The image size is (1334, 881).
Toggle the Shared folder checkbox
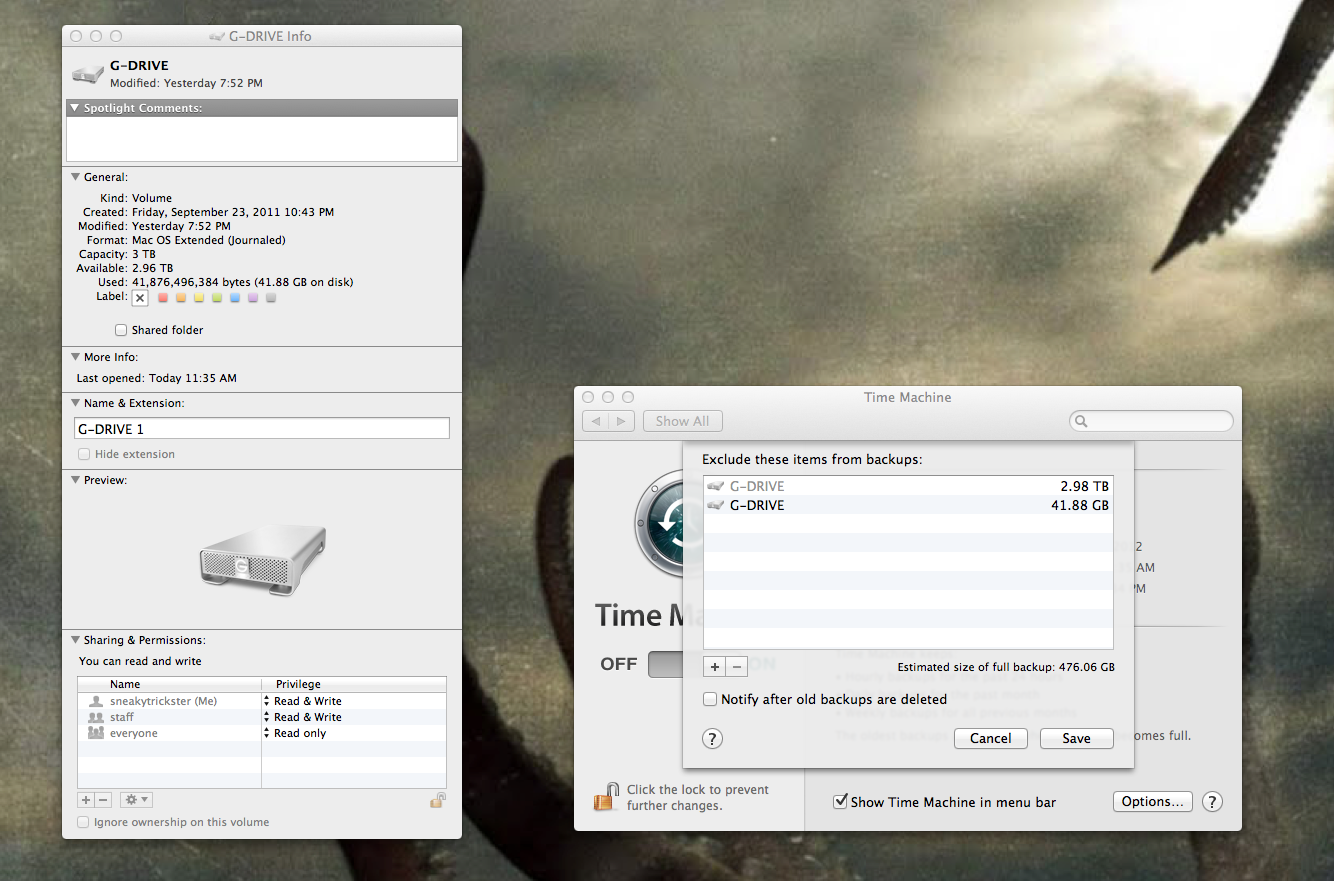click(x=121, y=330)
